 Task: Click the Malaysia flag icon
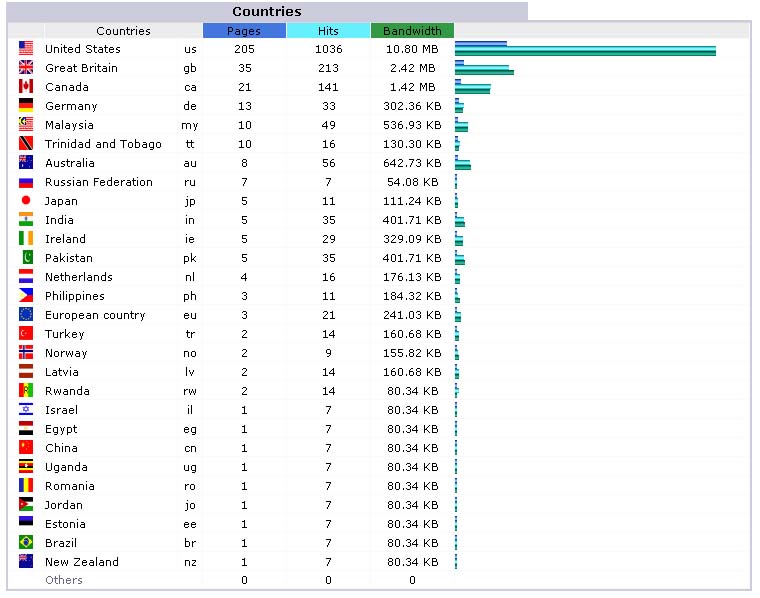(26, 124)
